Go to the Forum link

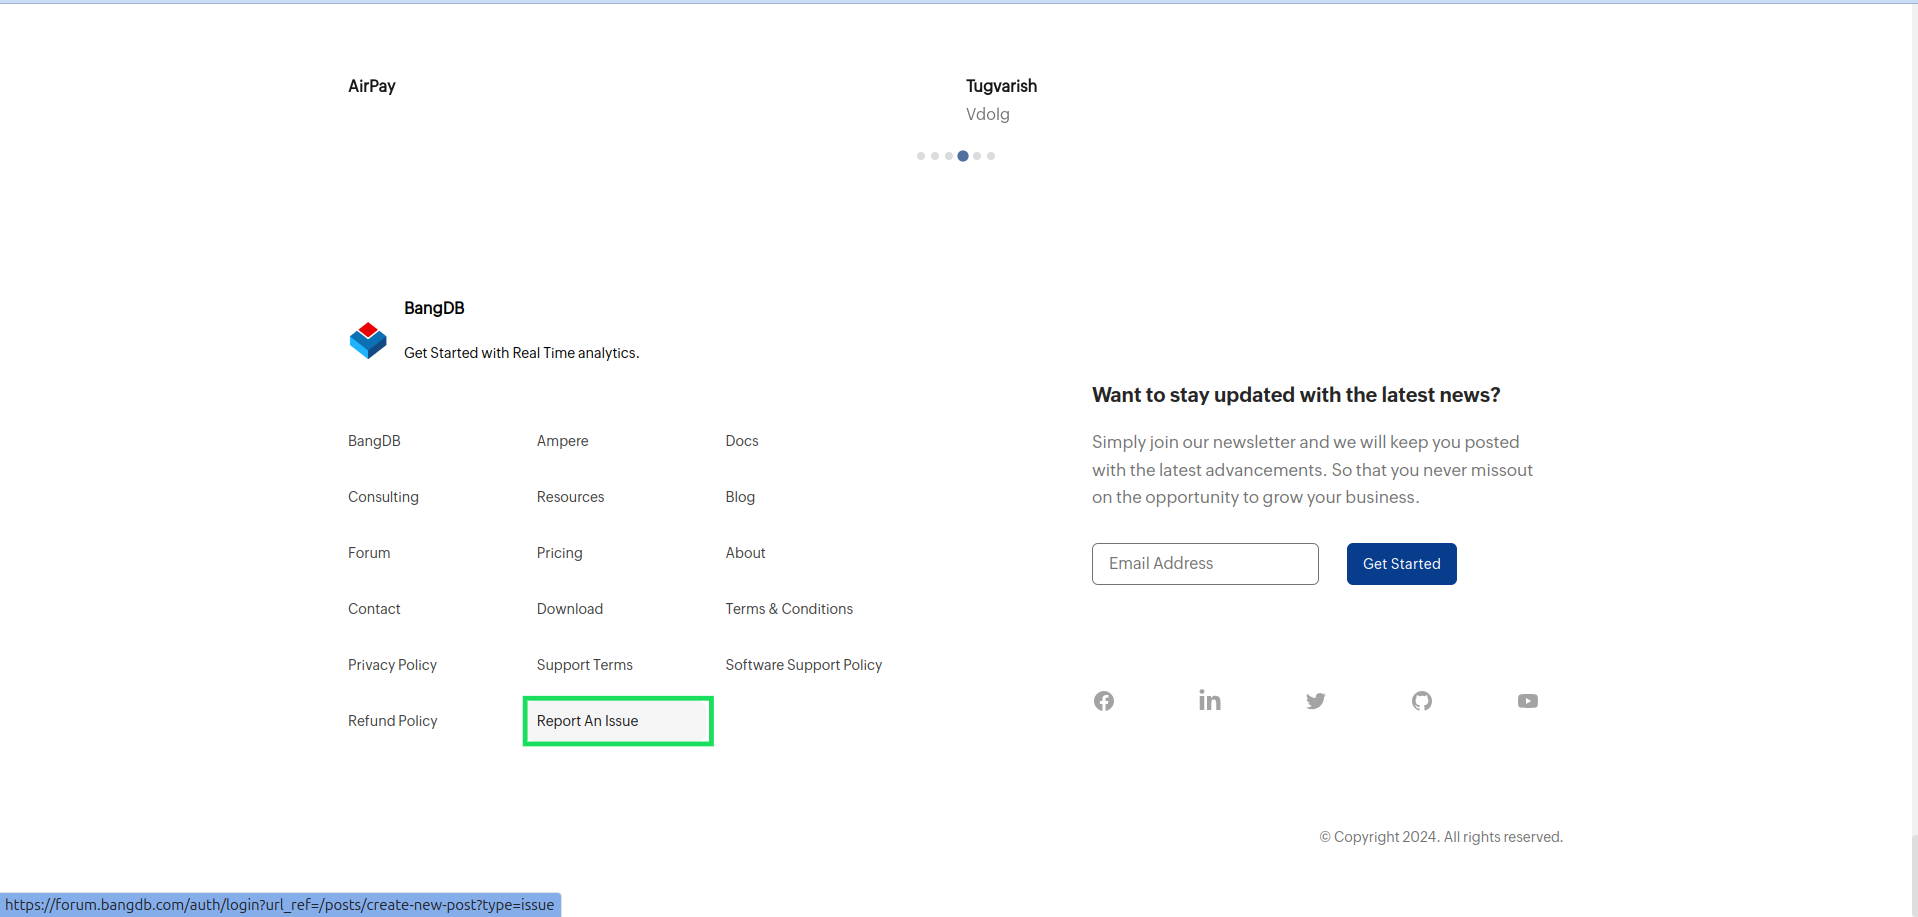pos(369,553)
